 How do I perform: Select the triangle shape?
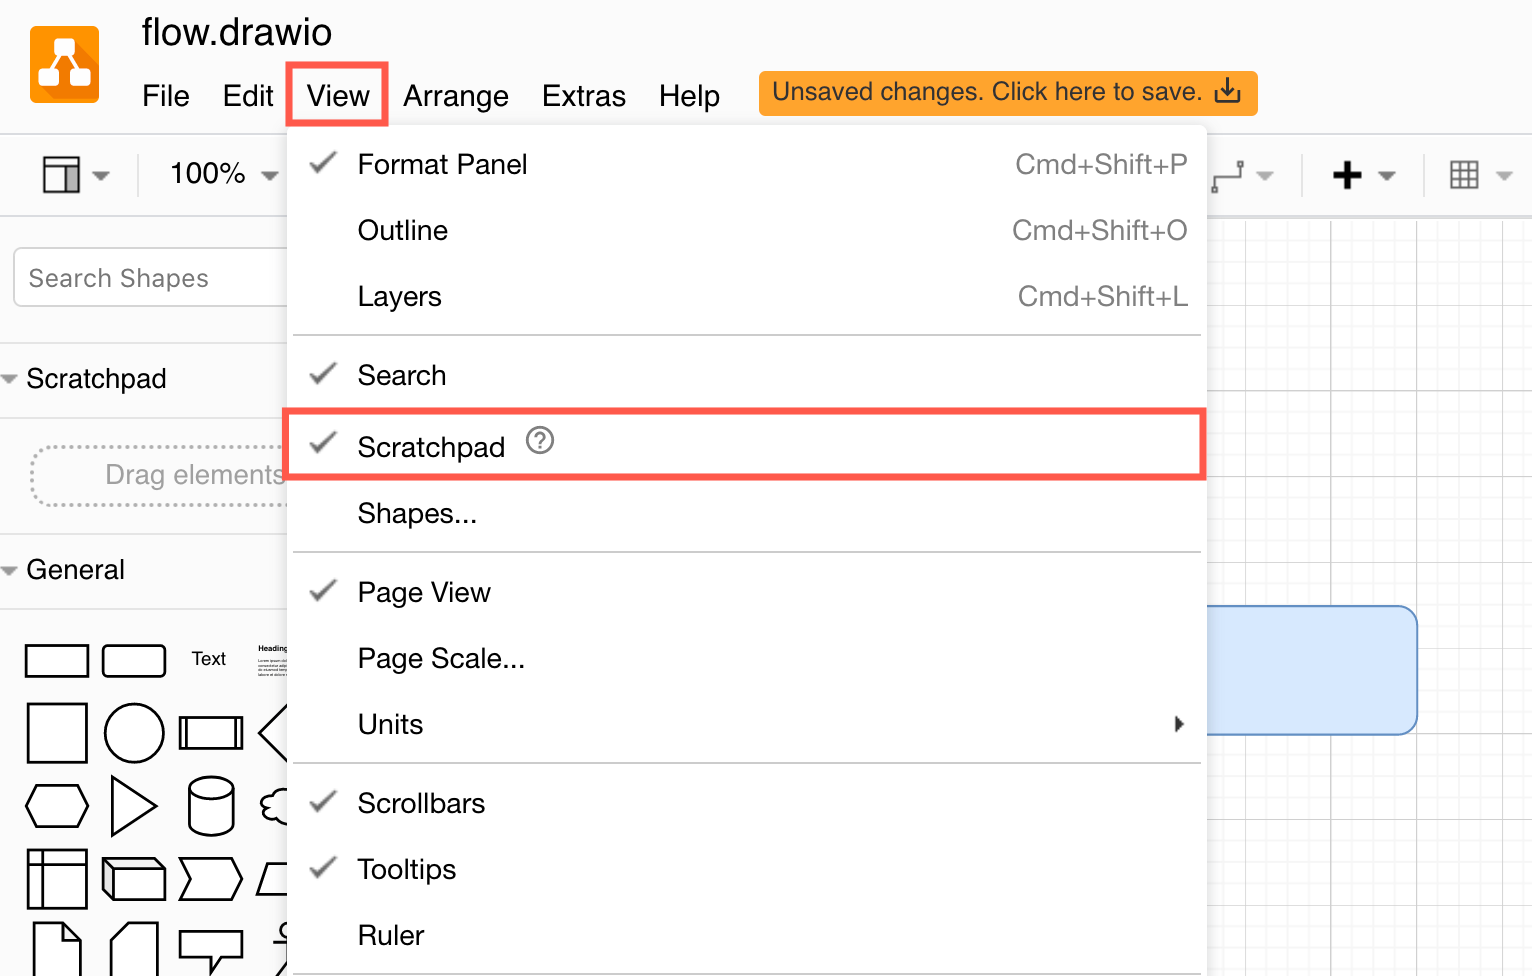click(135, 805)
